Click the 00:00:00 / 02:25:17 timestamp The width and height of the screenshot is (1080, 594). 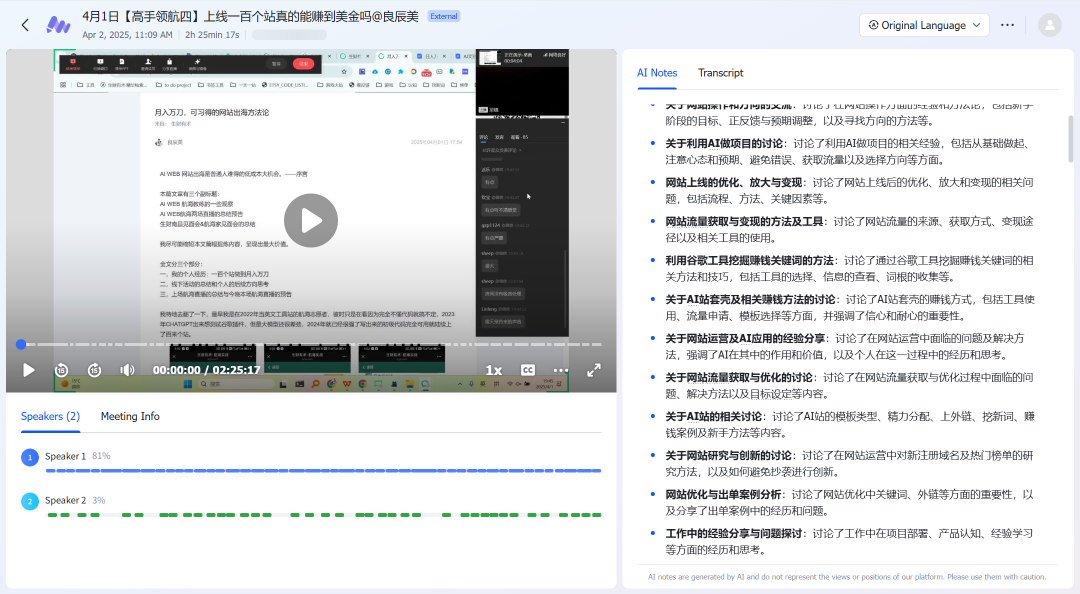point(207,370)
